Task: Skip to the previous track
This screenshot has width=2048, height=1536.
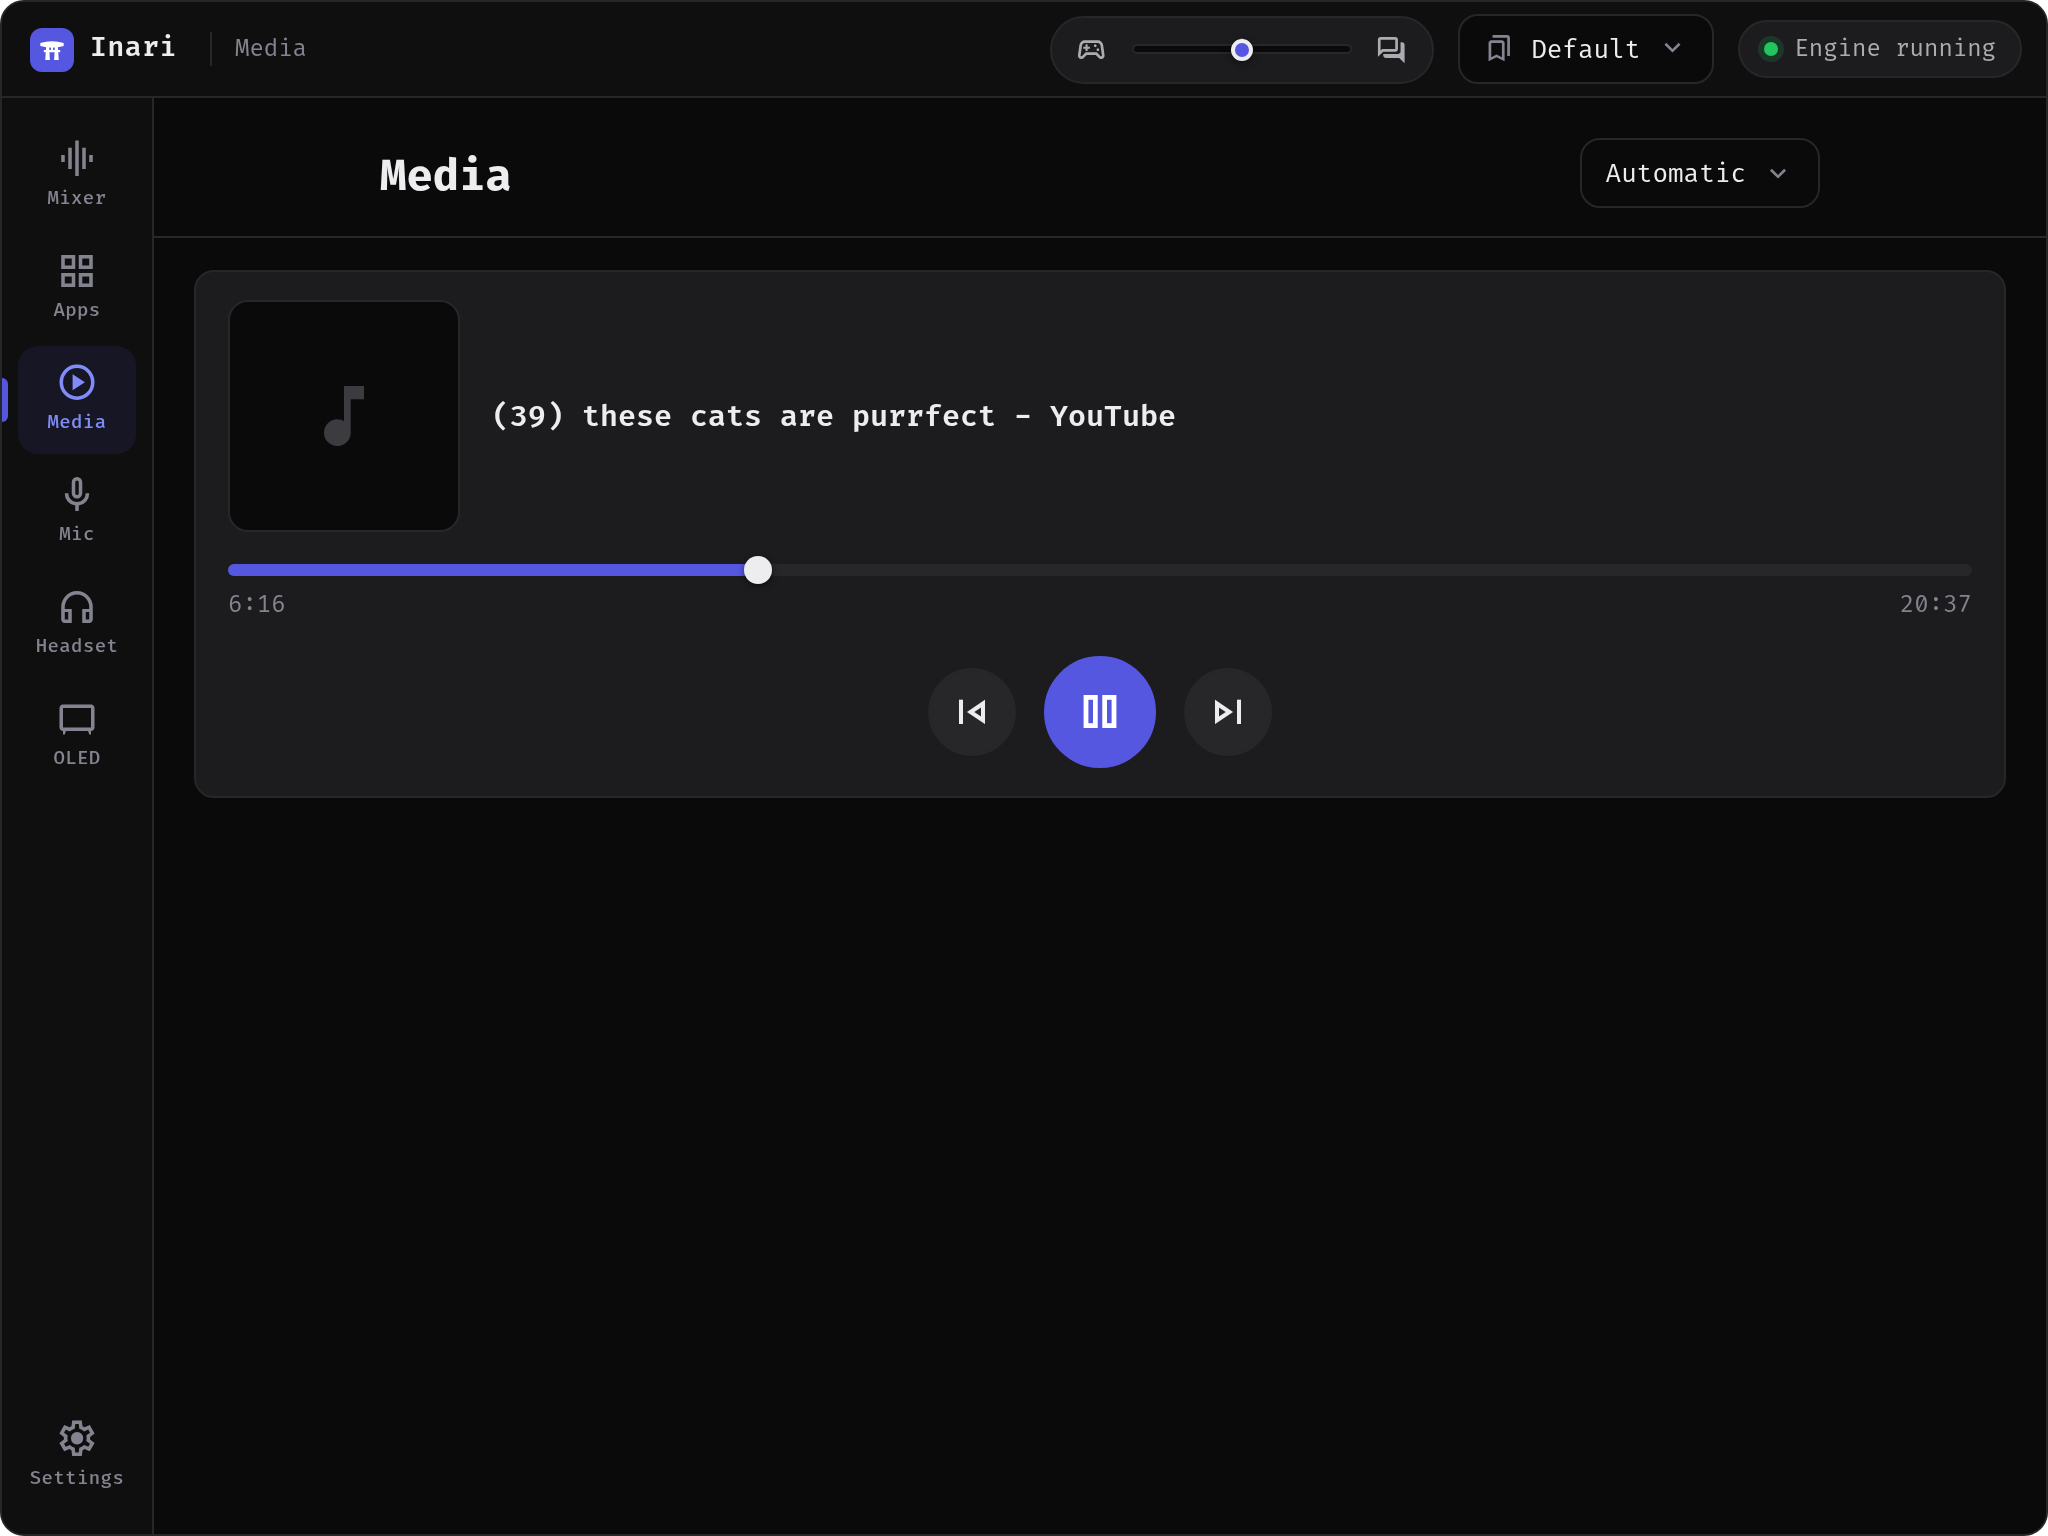Action: [972, 712]
